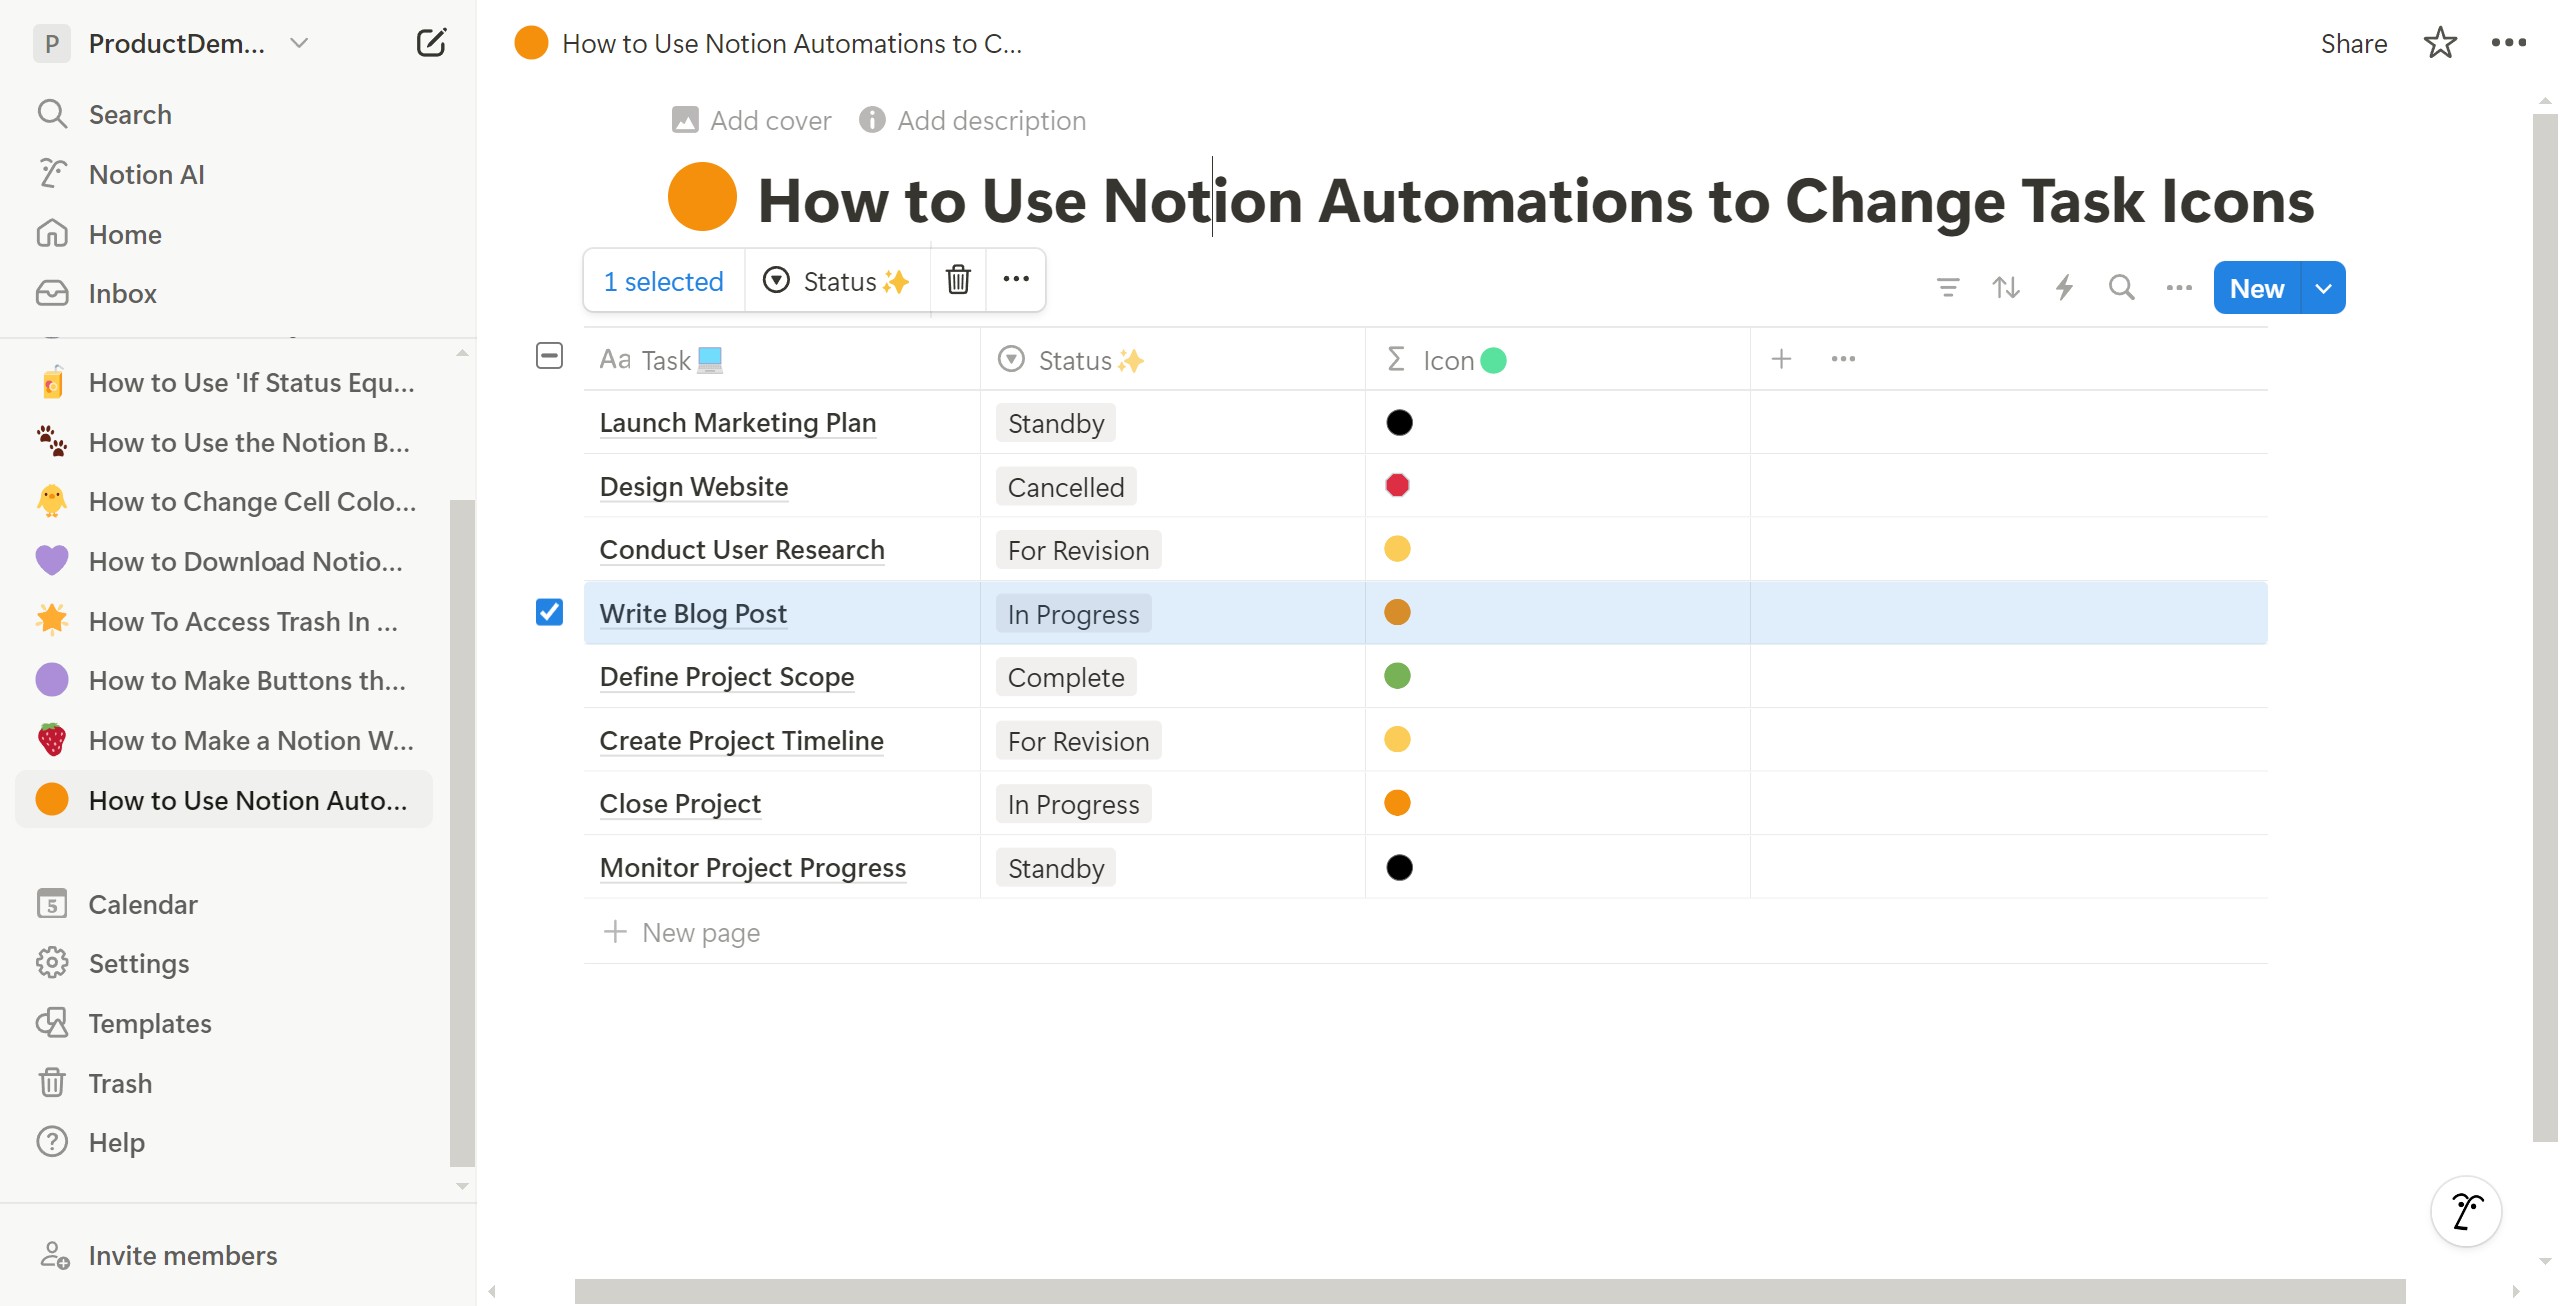The height and width of the screenshot is (1306, 2561).
Task: Click green icon of Define Project Scope row
Action: click(x=1397, y=676)
